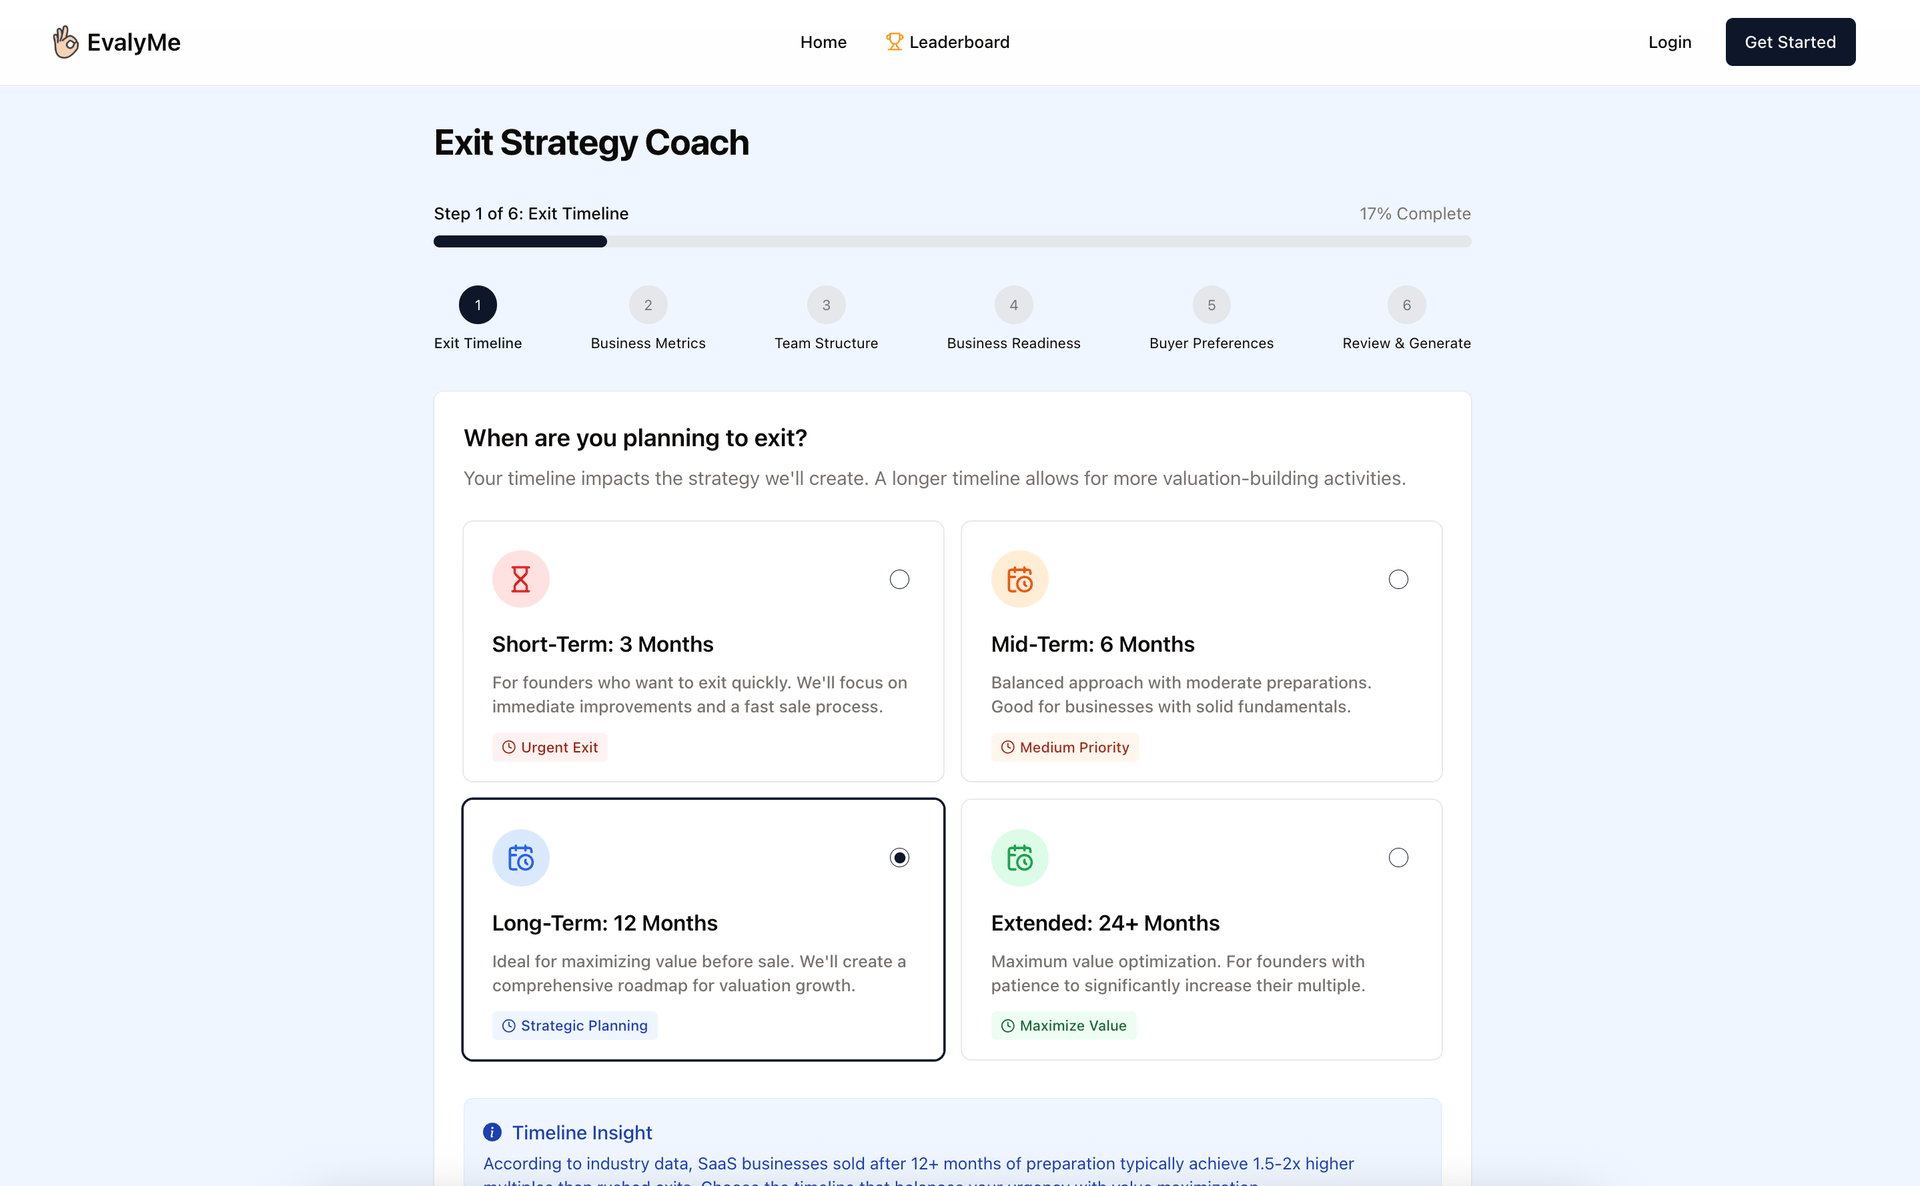The width and height of the screenshot is (1920, 1186).
Task: Click the orange calendar Mid-Term icon
Action: 1019,579
